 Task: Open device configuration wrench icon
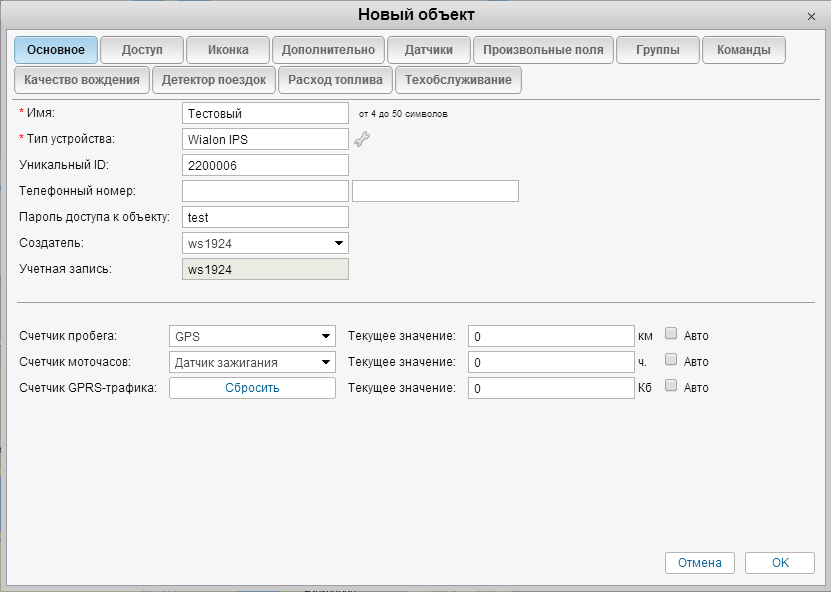pos(362,139)
